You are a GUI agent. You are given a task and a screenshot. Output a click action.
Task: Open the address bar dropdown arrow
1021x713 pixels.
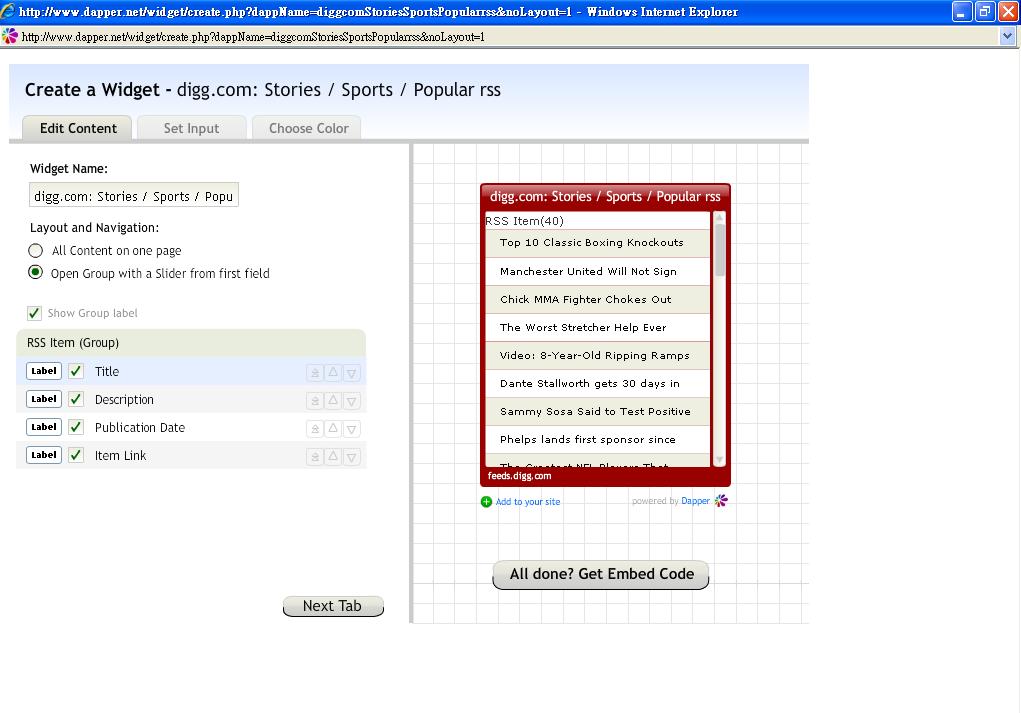pos(1007,36)
